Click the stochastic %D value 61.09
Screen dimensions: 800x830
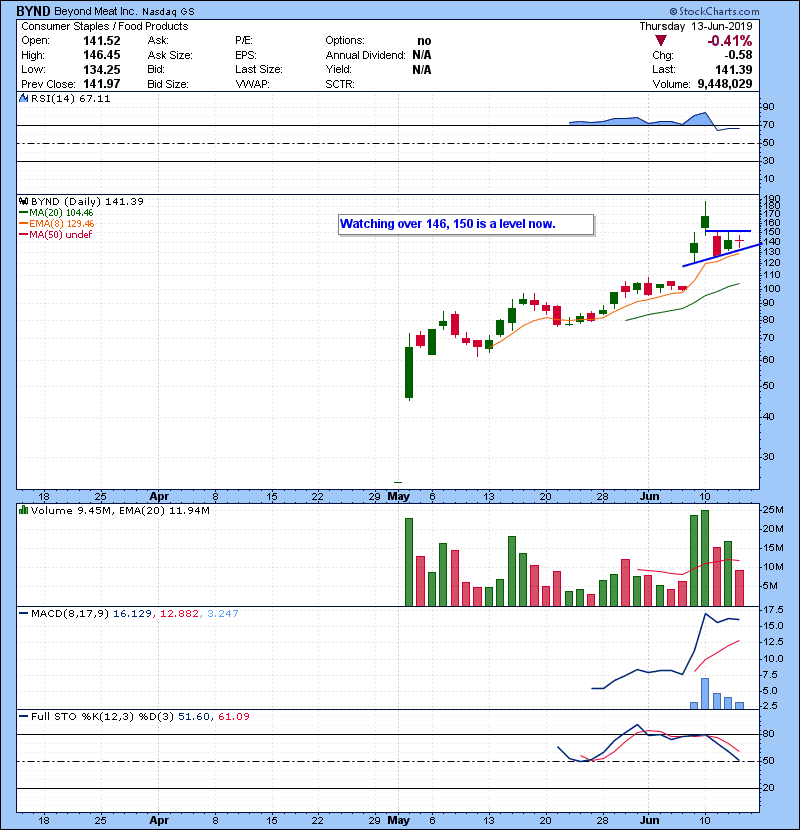pyautogui.click(x=233, y=717)
